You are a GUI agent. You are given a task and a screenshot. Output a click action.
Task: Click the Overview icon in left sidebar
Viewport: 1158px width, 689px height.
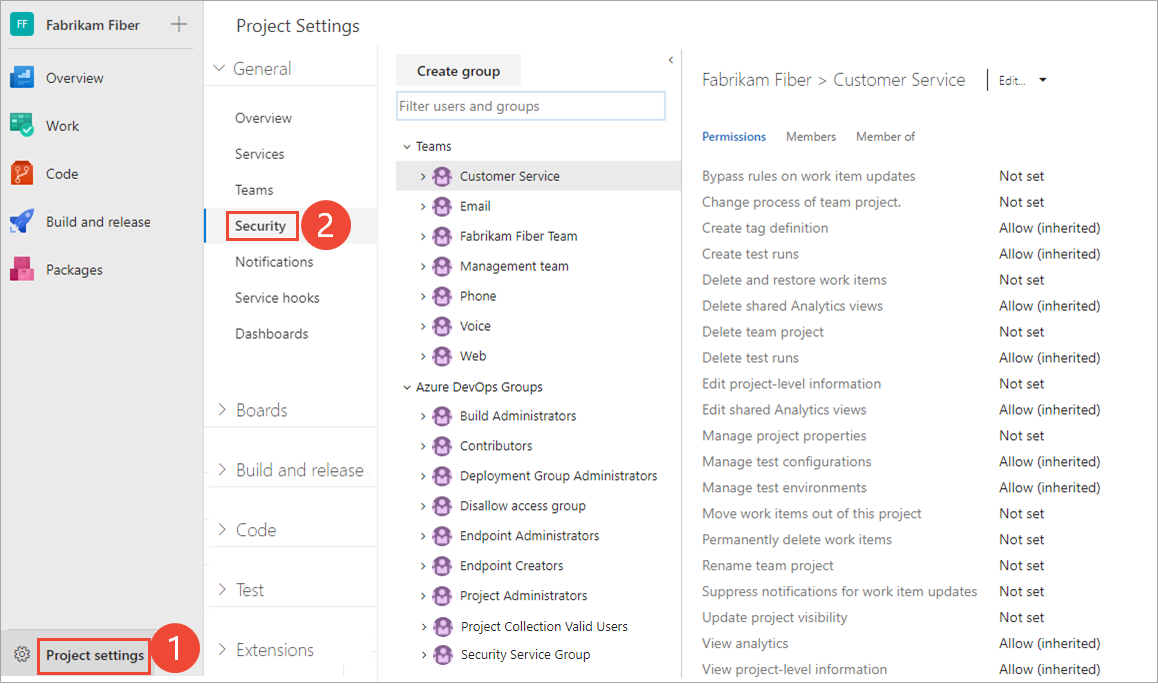tap(22, 78)
